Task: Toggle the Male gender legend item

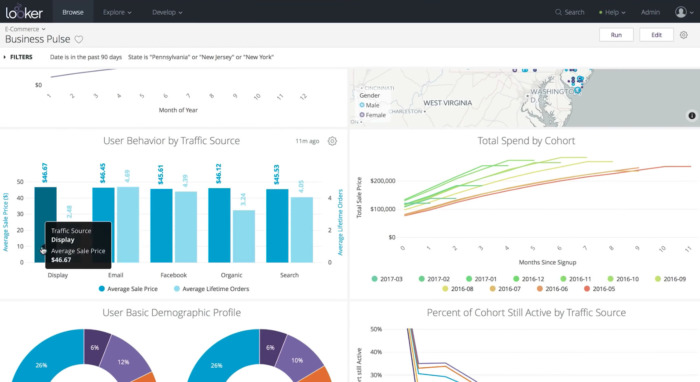Action: pos(370,105)
